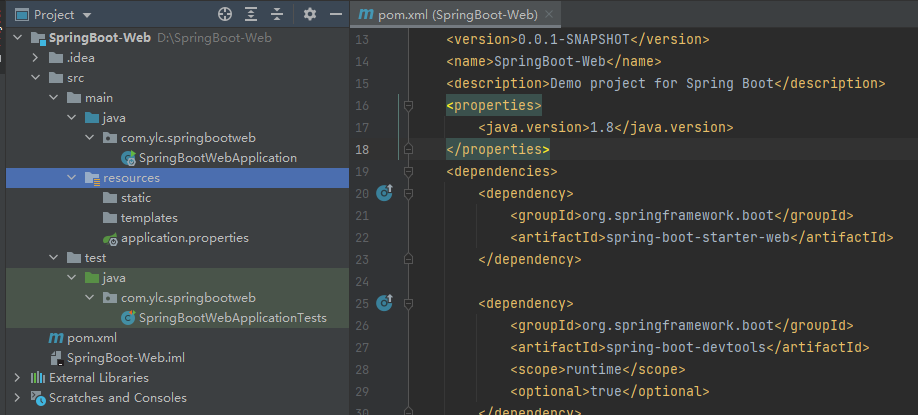The width and height of the screenshot is (918, 415).
Task: Click the Maven icon on editor tab
Action: [x=366, y=15]
